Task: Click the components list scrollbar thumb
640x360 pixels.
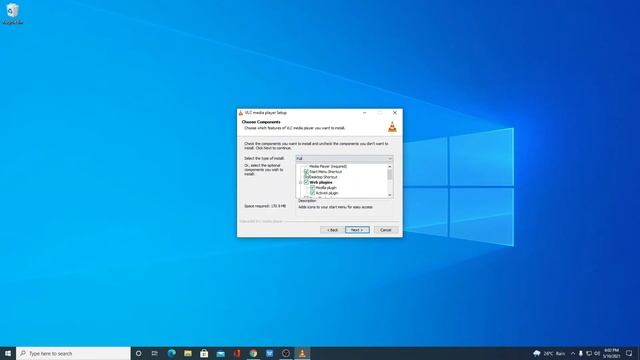Action: point(390,175)
